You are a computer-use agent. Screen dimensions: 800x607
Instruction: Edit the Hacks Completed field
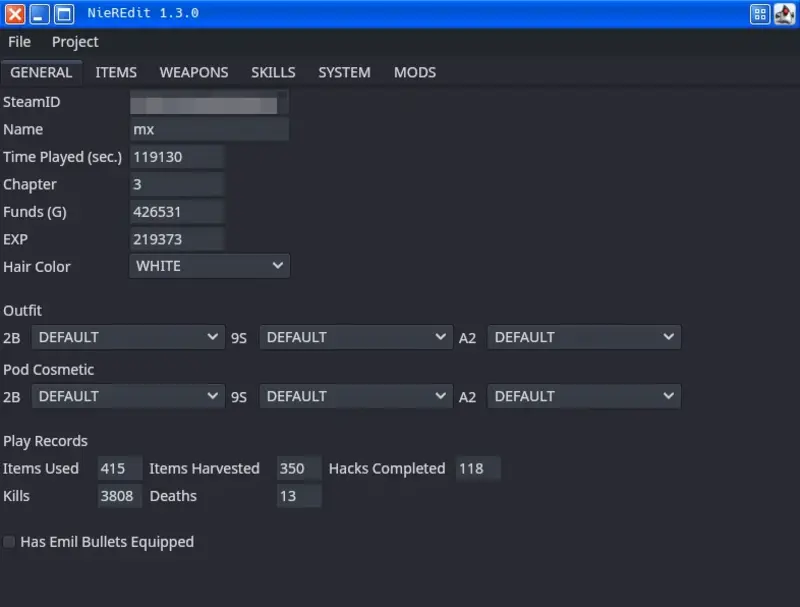pyautogui.click(x=478, y=468)
